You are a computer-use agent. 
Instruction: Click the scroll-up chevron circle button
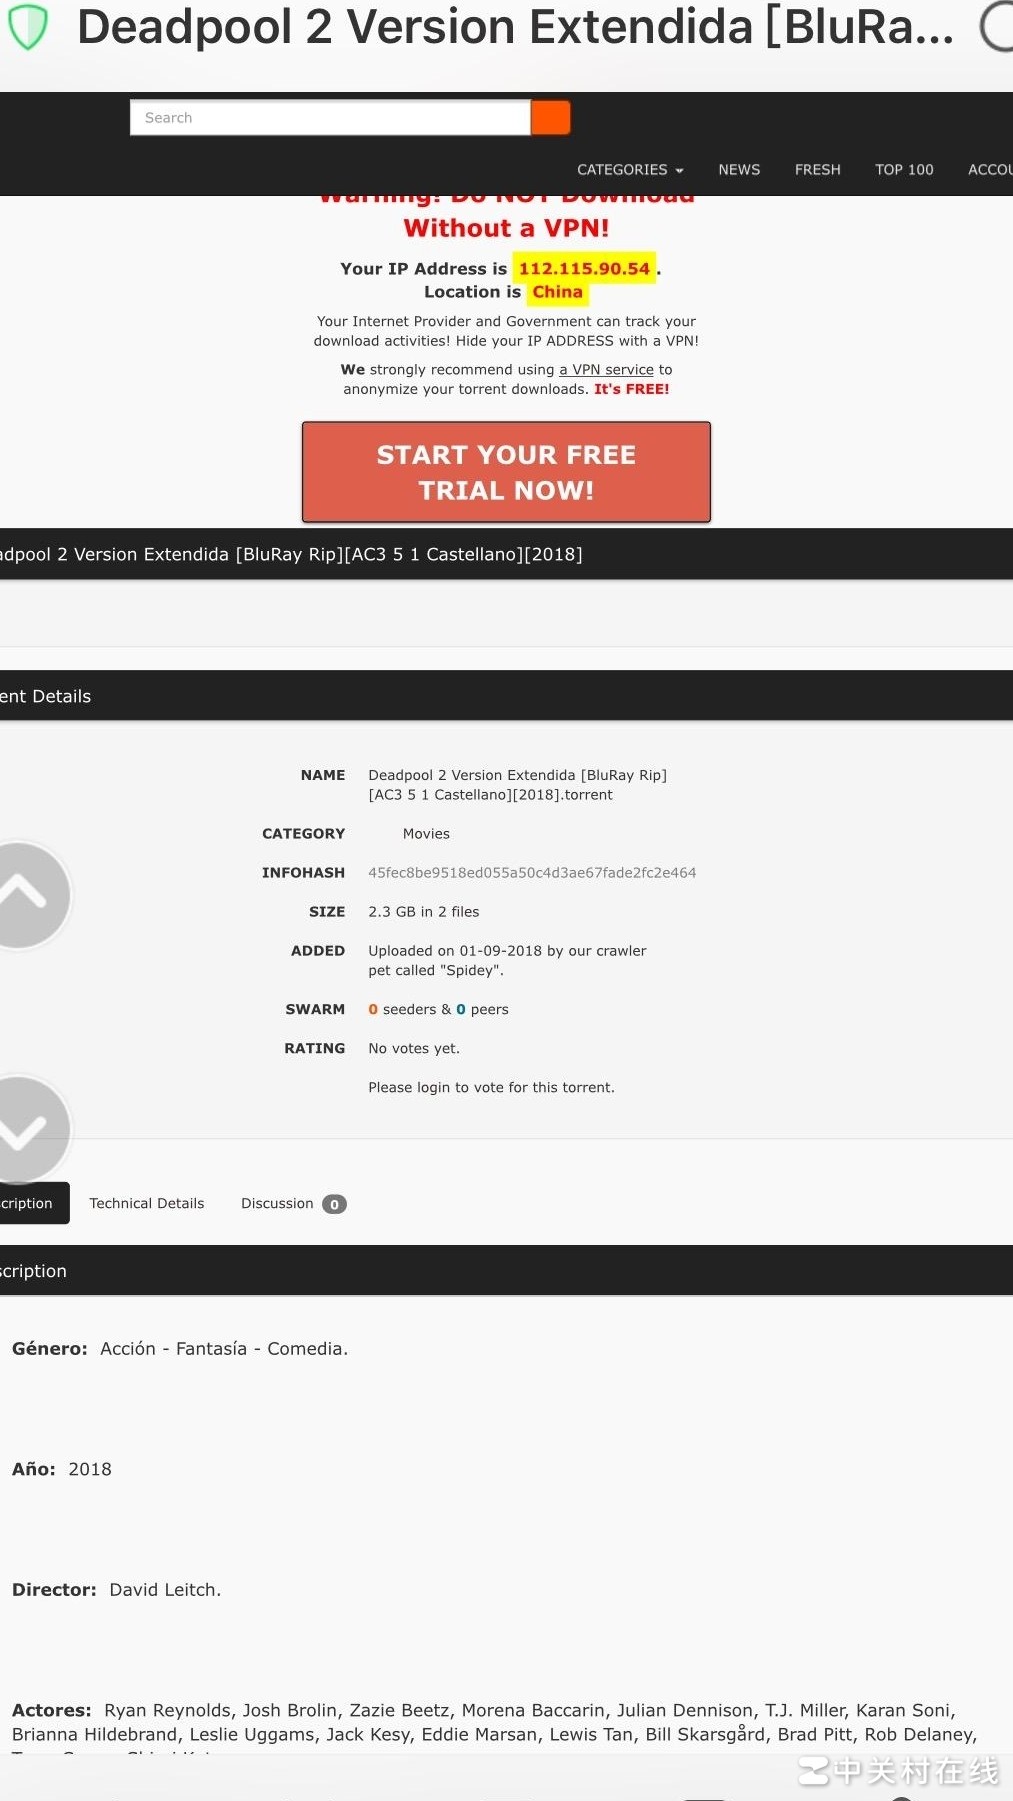pos(25,894)
